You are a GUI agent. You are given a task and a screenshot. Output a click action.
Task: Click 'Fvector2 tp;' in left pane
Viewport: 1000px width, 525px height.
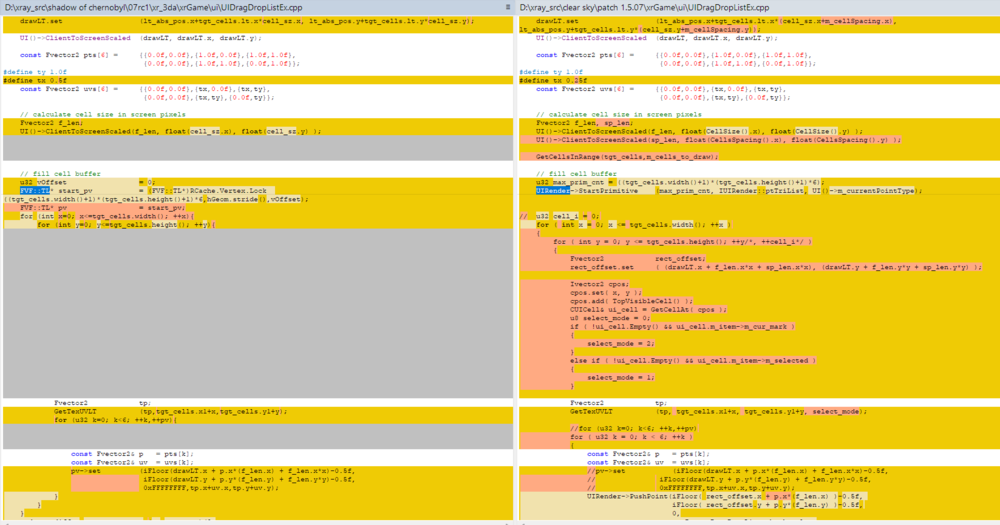(x=102, y=403)
